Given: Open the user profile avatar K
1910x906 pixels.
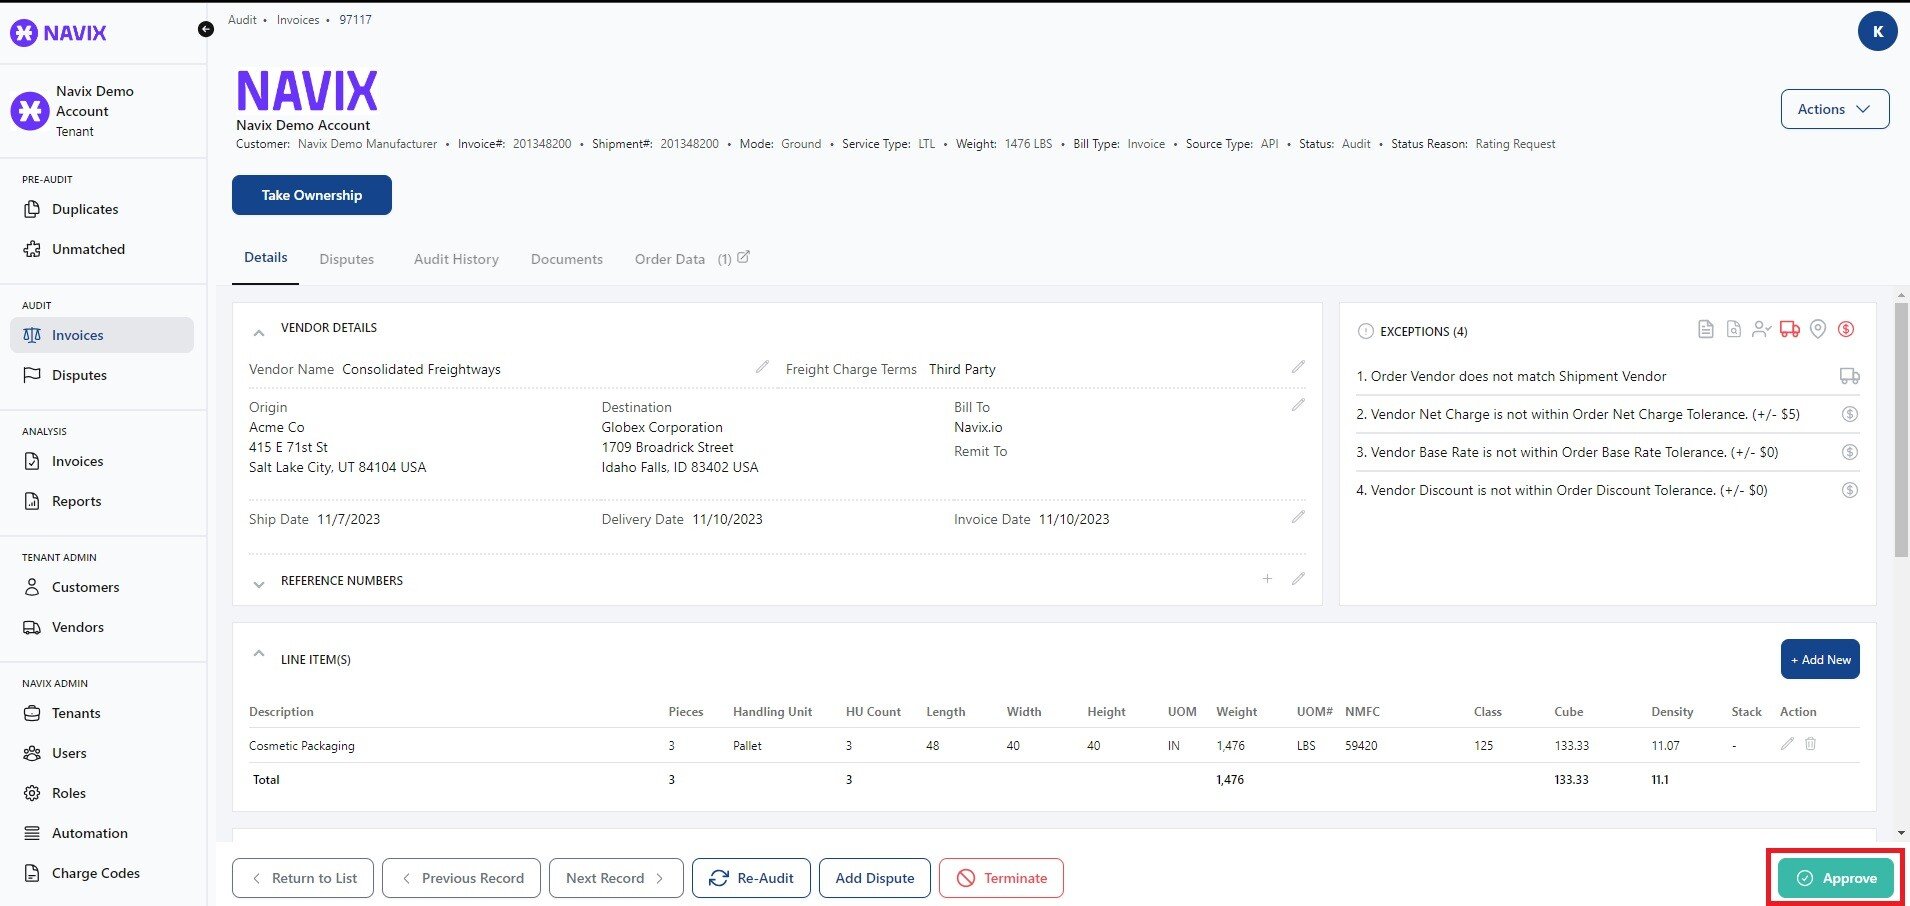Looking at the screenshot, I should [x=1877, y=31].
